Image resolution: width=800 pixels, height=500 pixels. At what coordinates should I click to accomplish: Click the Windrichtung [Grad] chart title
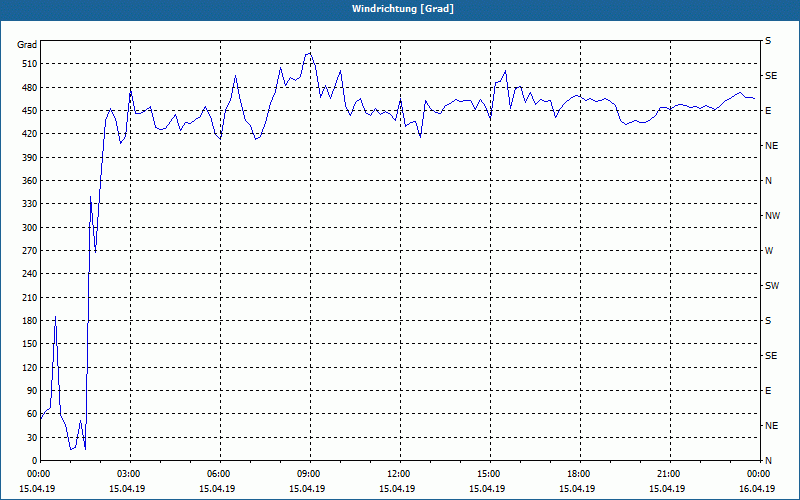coord(403,9)
